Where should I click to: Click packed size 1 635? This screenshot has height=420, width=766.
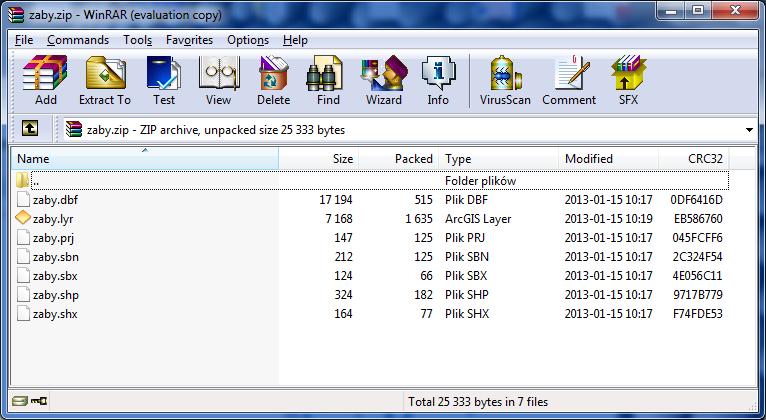[419, 219]
